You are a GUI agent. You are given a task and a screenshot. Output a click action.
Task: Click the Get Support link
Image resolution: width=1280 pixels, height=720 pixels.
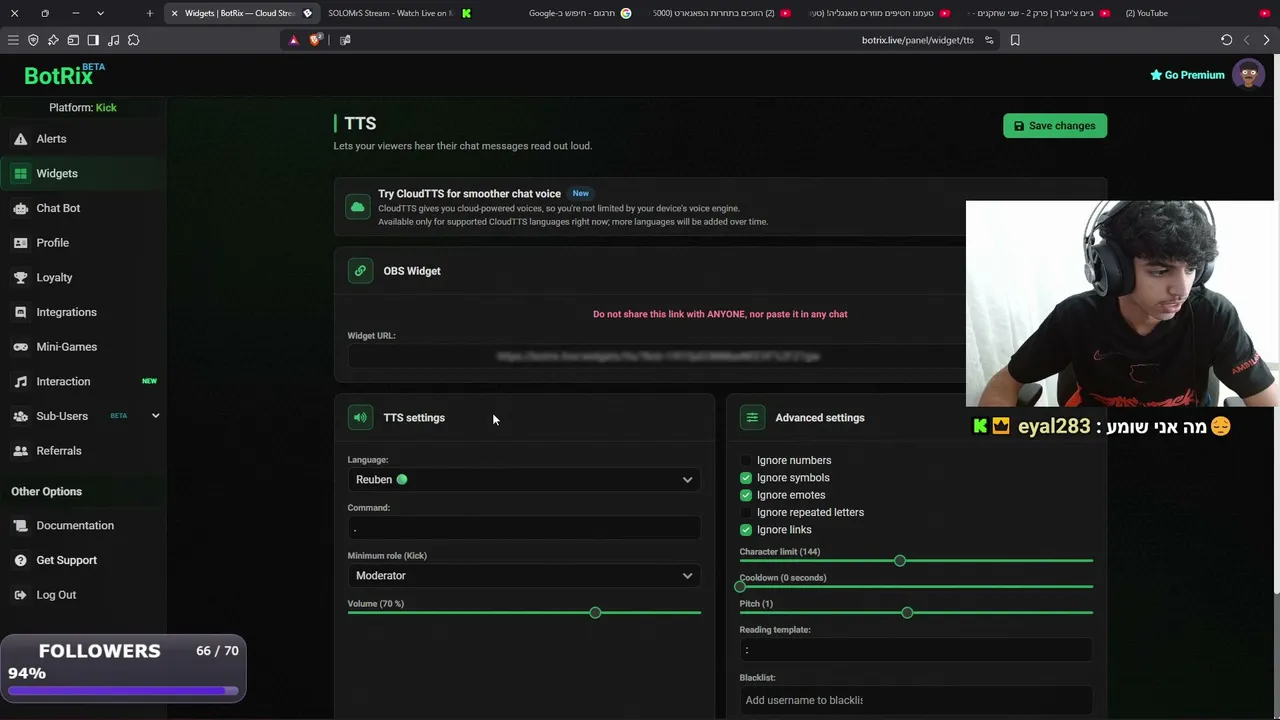coord(66,560)
